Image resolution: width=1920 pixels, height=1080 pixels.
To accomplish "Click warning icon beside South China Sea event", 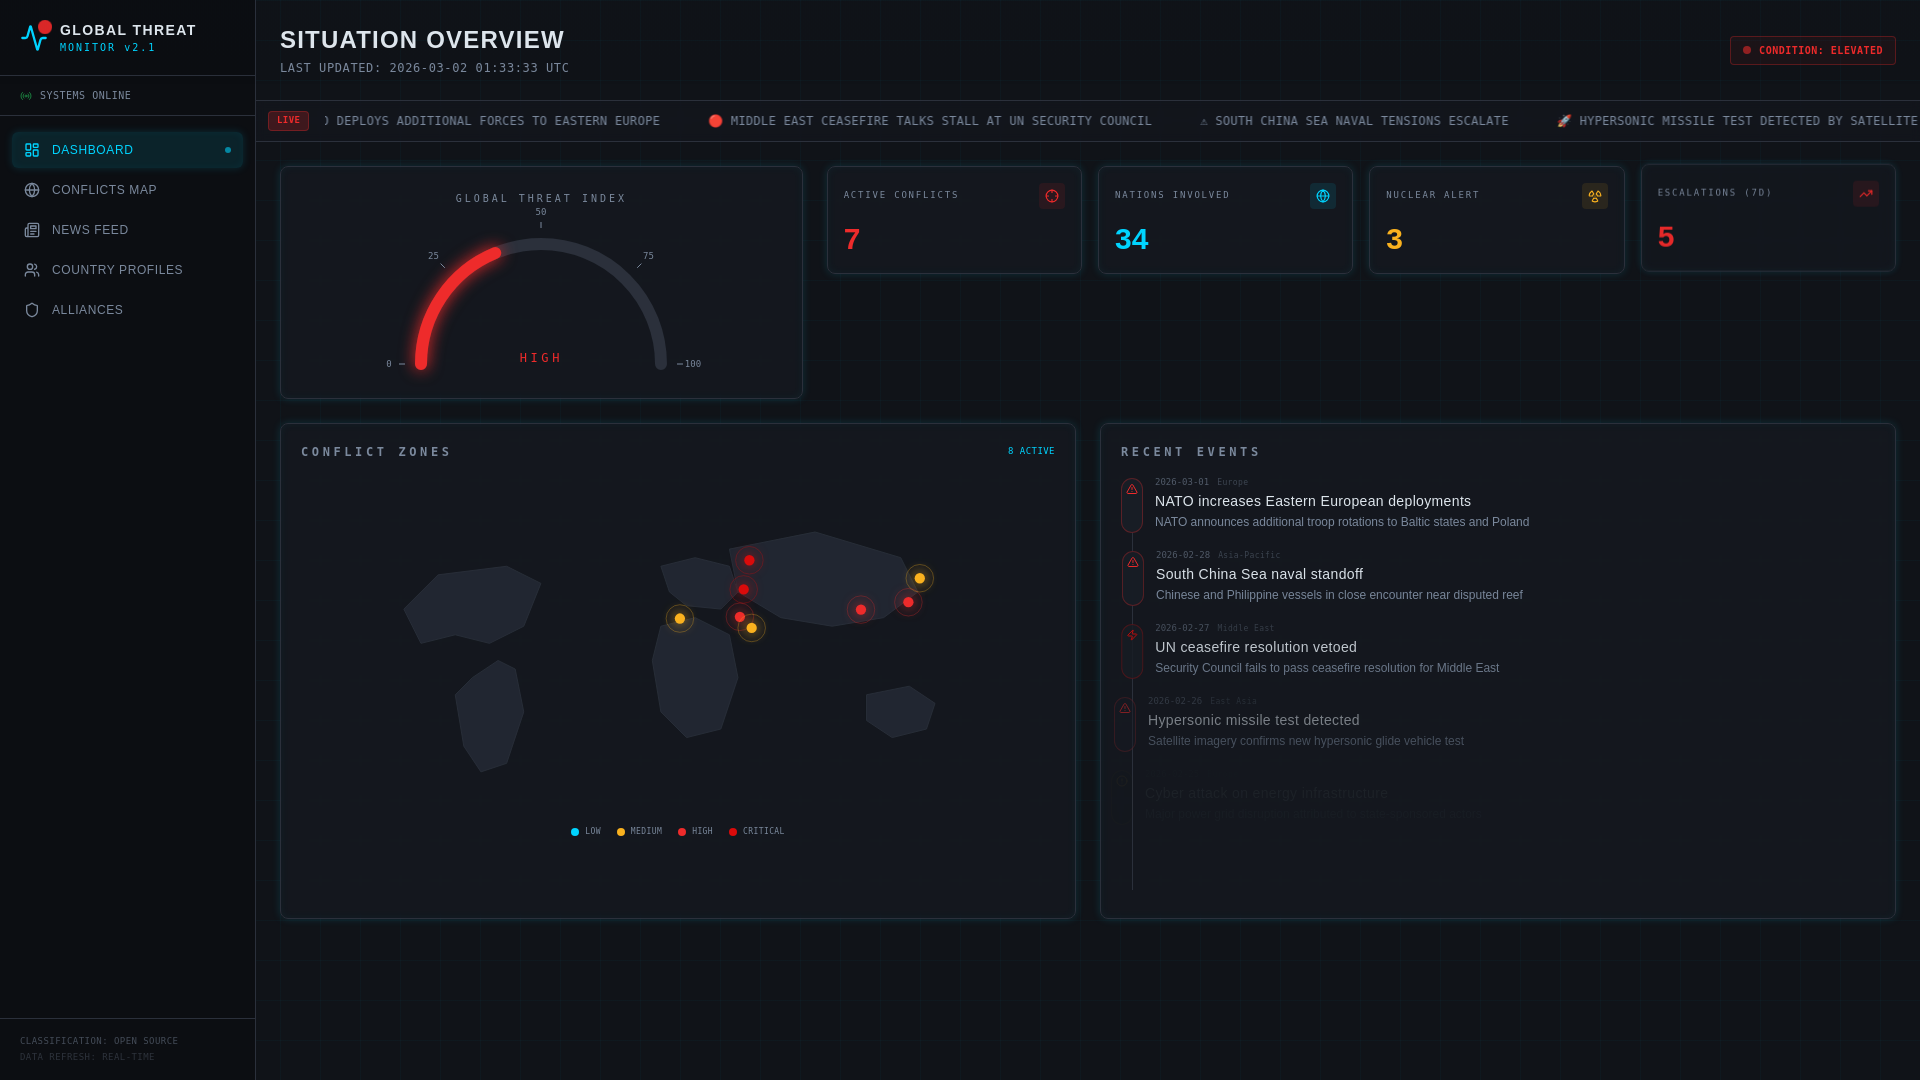I will [x=1133, y=562].
